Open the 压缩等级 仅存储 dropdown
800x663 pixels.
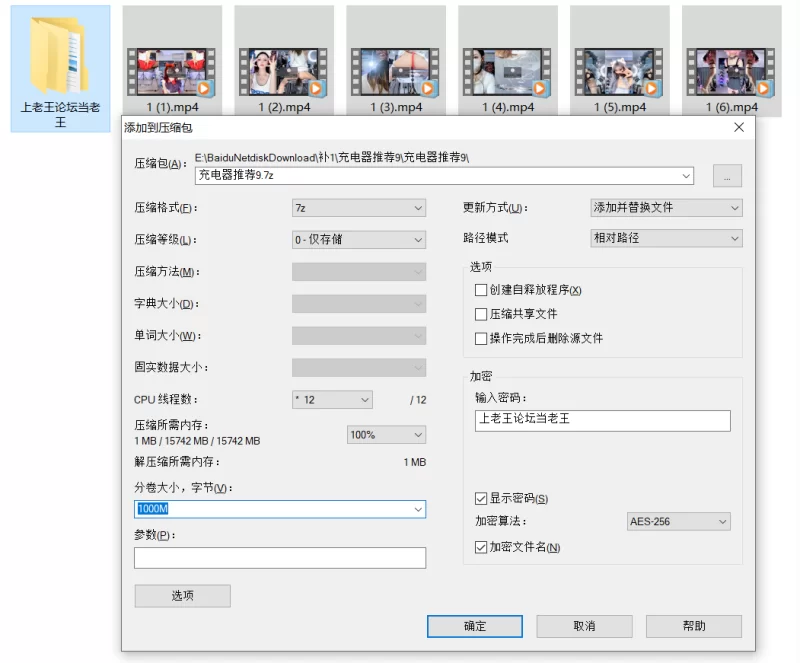359,240
